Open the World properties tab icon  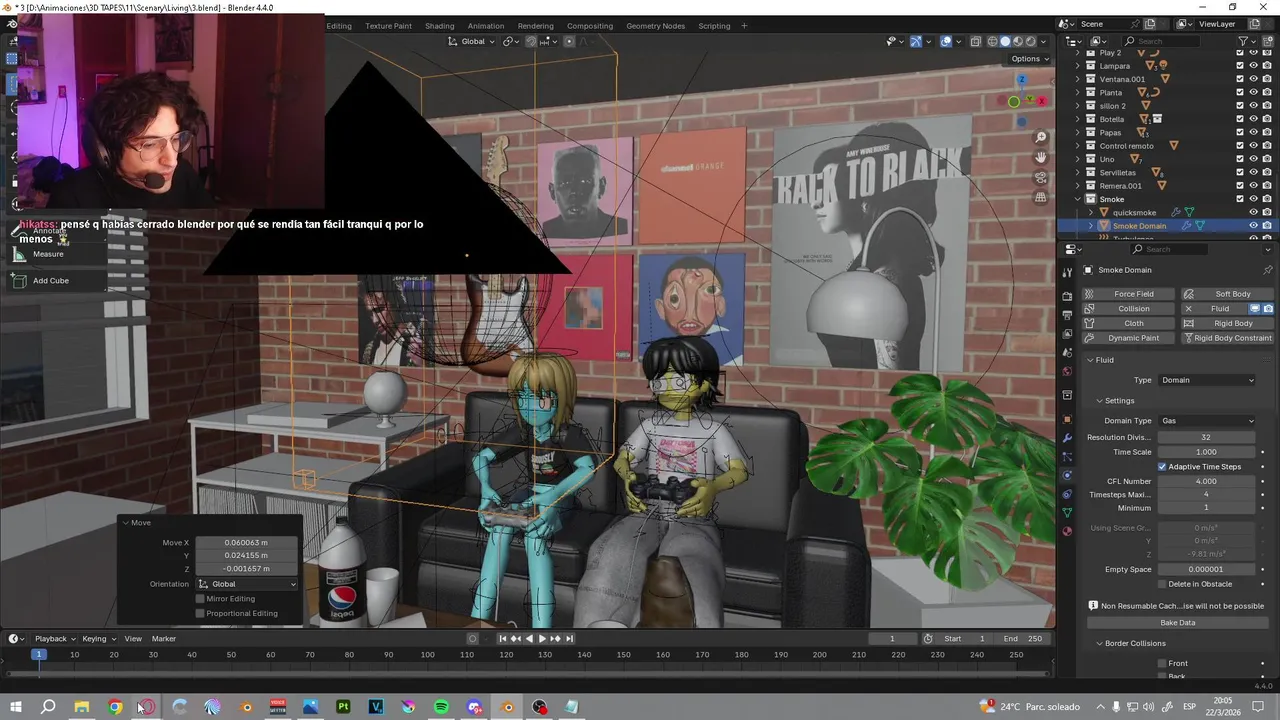[x=1067, y=371]
